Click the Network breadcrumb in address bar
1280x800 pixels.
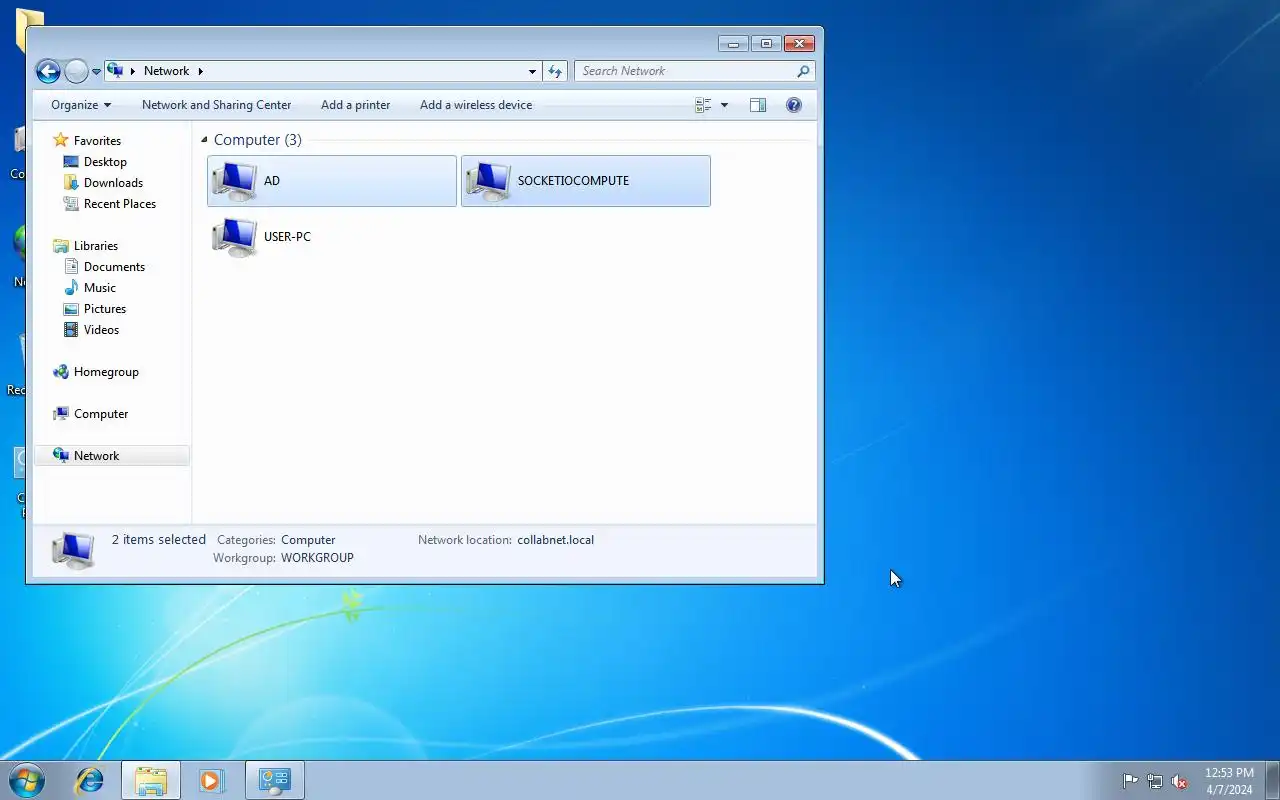(166, 71)
